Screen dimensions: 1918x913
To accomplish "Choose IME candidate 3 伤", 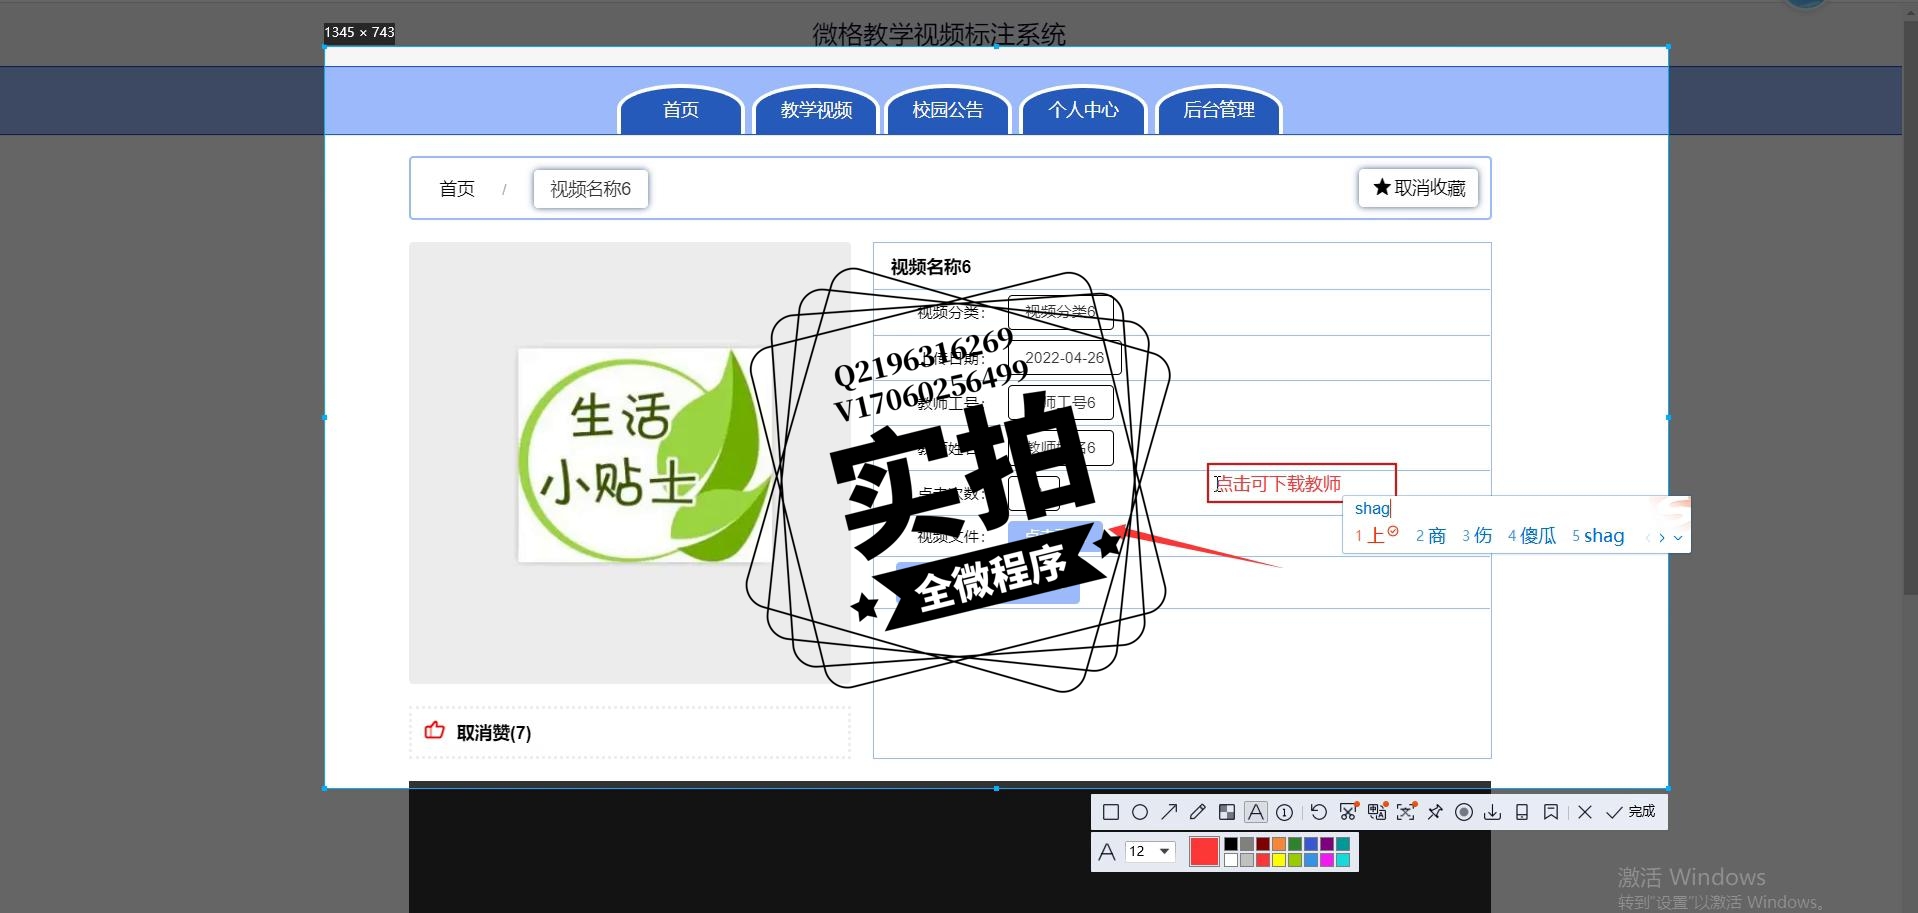I will pos(1477,536).
